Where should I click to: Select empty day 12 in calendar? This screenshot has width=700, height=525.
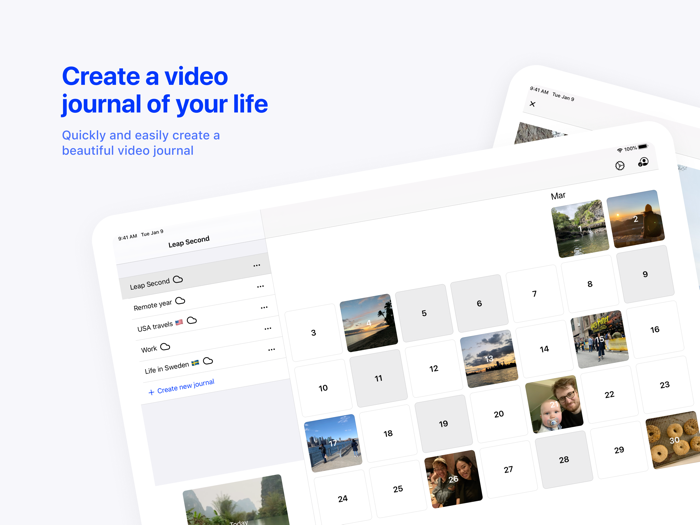tap(434, 368)
